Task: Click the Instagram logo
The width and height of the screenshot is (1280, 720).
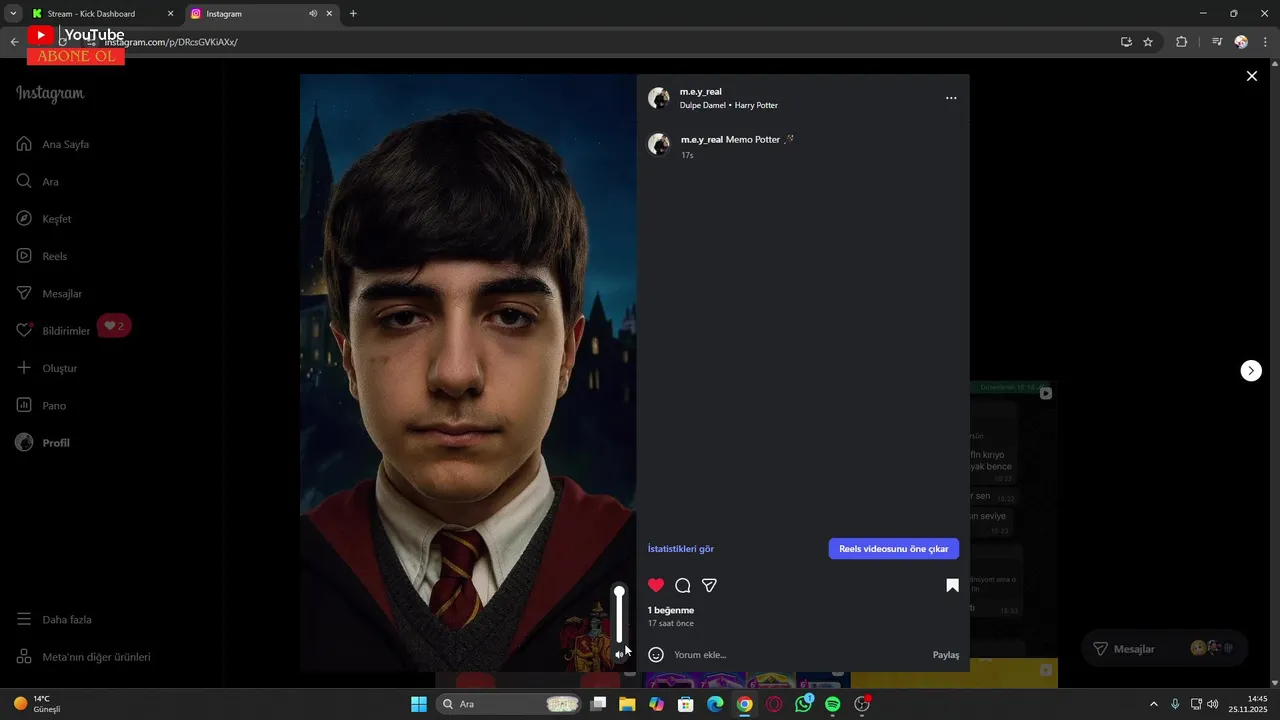Action: [x=50, y=94]
